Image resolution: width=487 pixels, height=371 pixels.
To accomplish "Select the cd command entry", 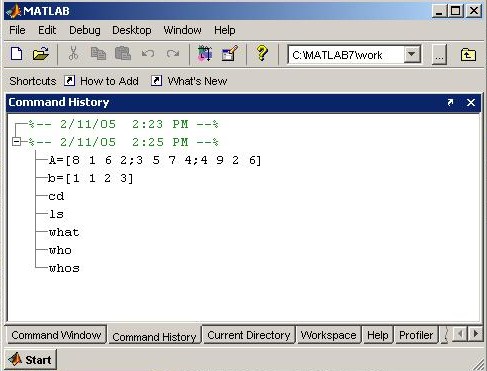I will 56,196.
